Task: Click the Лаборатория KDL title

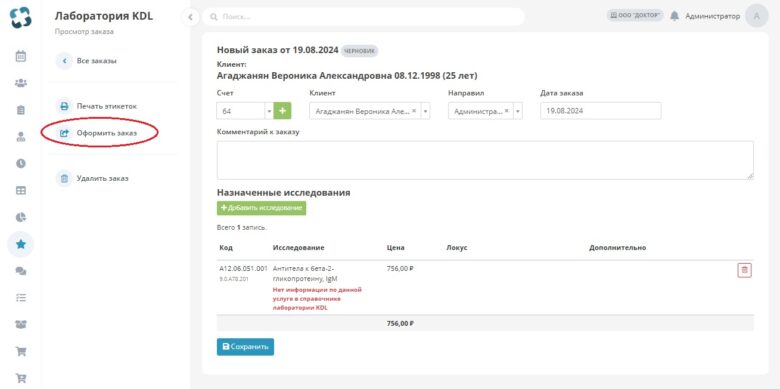Action: 103,16
